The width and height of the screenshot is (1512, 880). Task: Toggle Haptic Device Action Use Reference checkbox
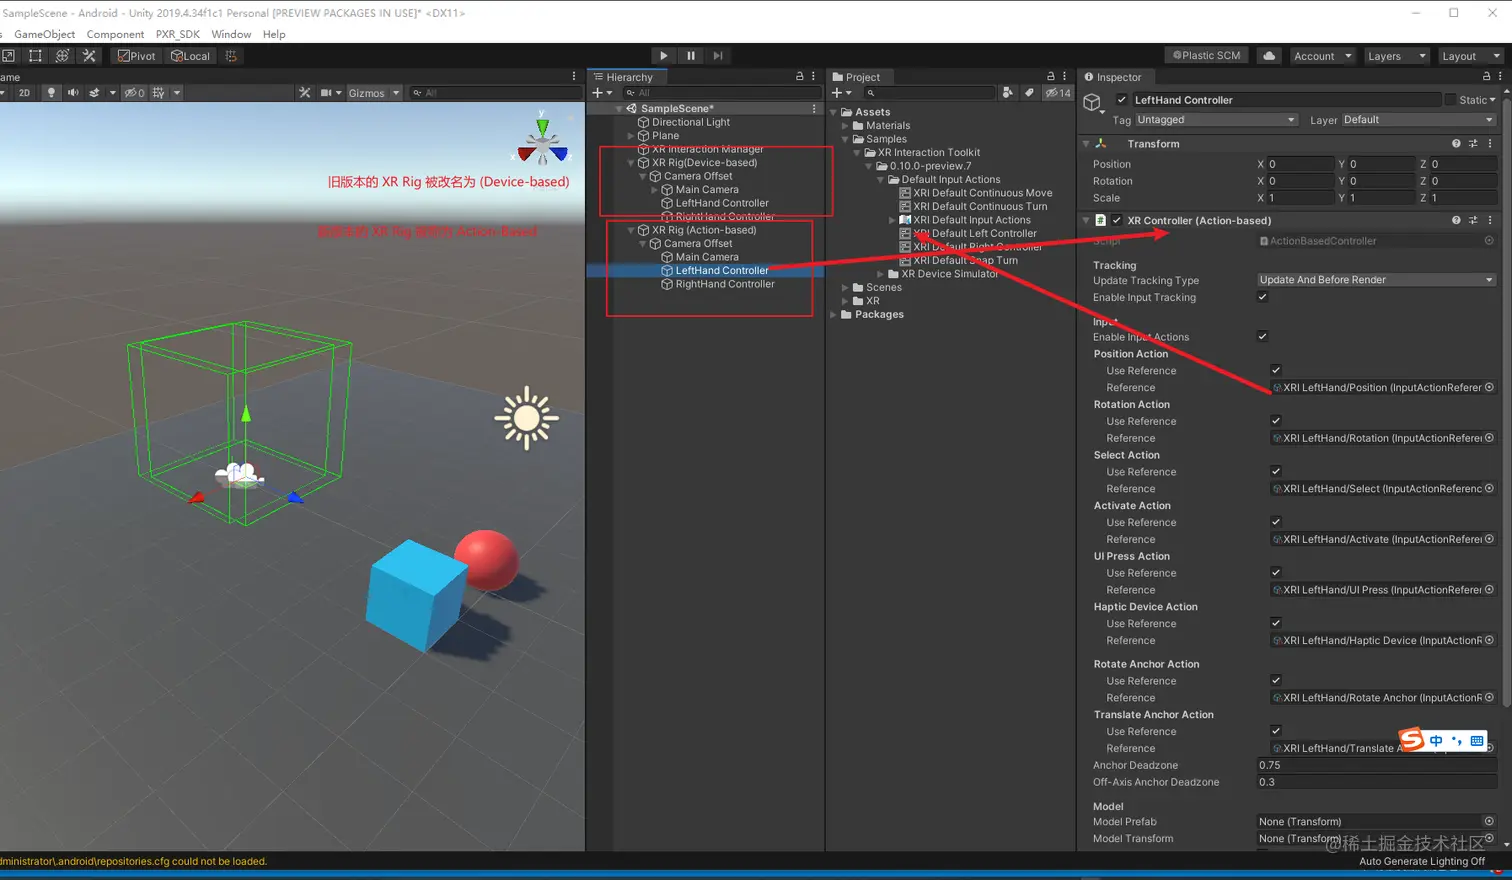(1276, 623)
